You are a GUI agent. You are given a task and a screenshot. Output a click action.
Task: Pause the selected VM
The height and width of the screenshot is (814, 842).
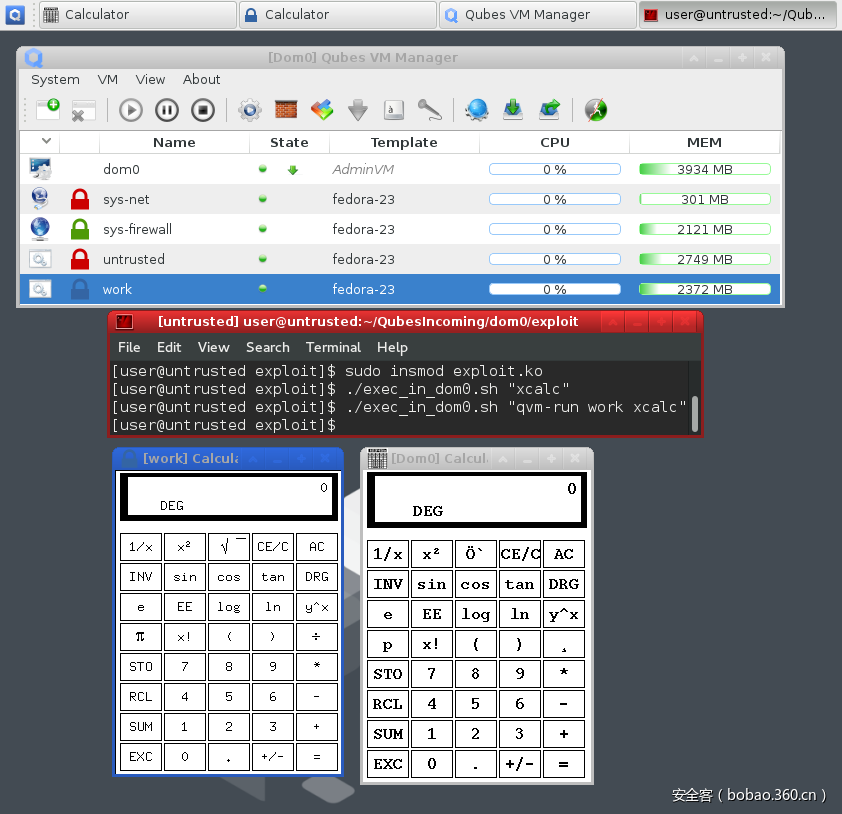(x=167, y=110)
